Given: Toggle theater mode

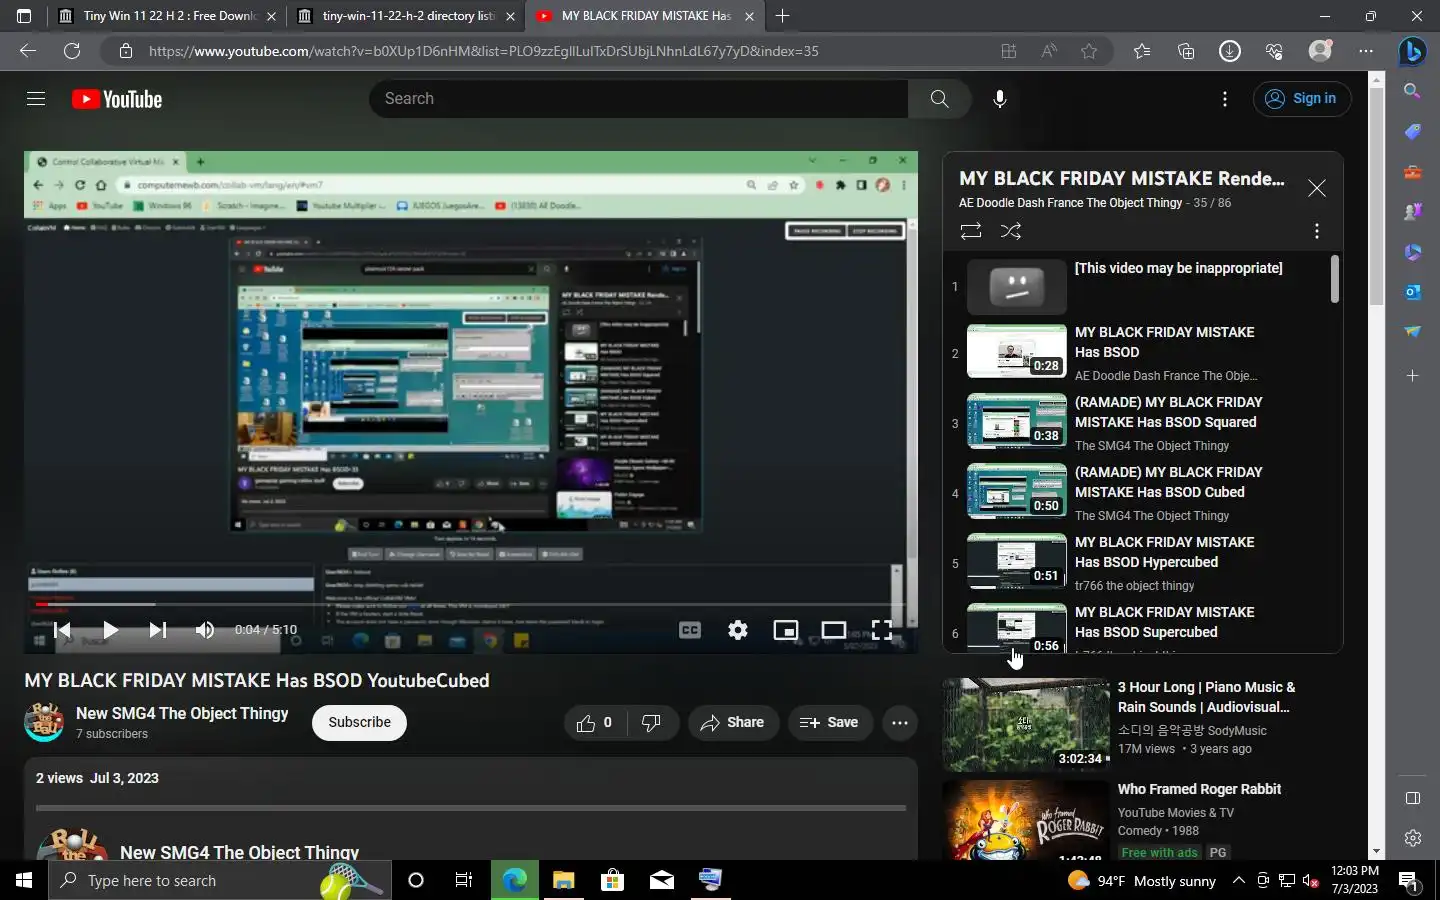Looking at the screenshot, I should click(x=834, y=630).
